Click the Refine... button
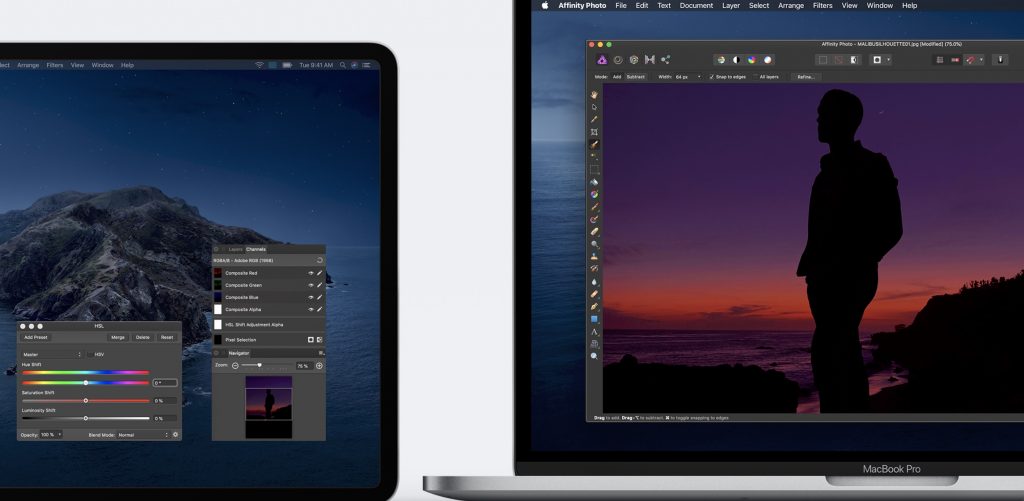Screen dimensions: 1024x501 [805, 77]
